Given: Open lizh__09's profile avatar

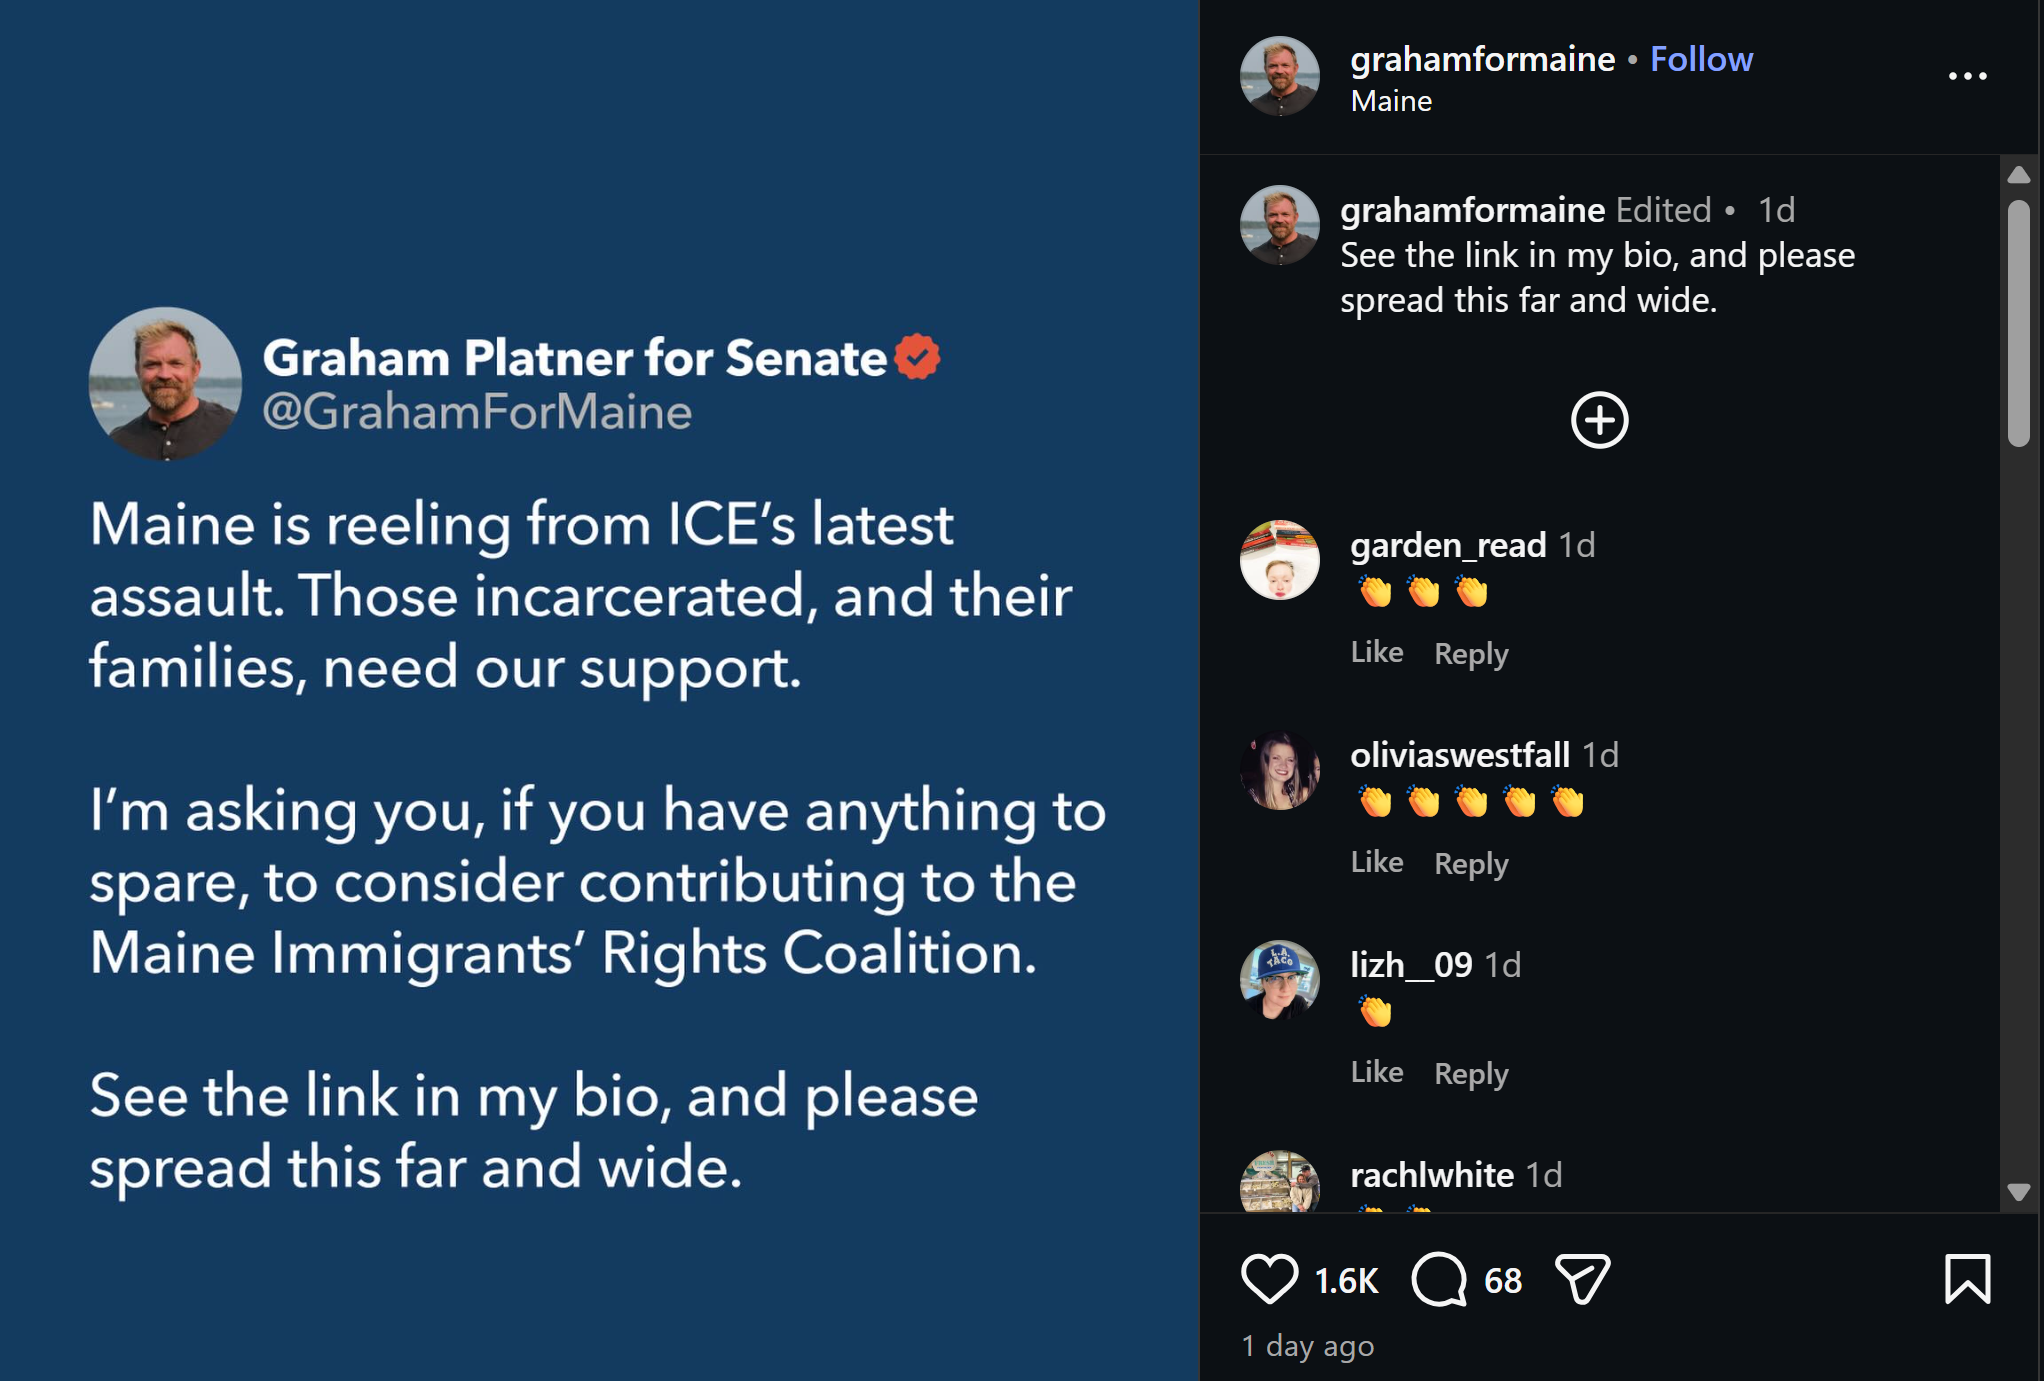Looking at the screenshot, I should point(1279,980).
